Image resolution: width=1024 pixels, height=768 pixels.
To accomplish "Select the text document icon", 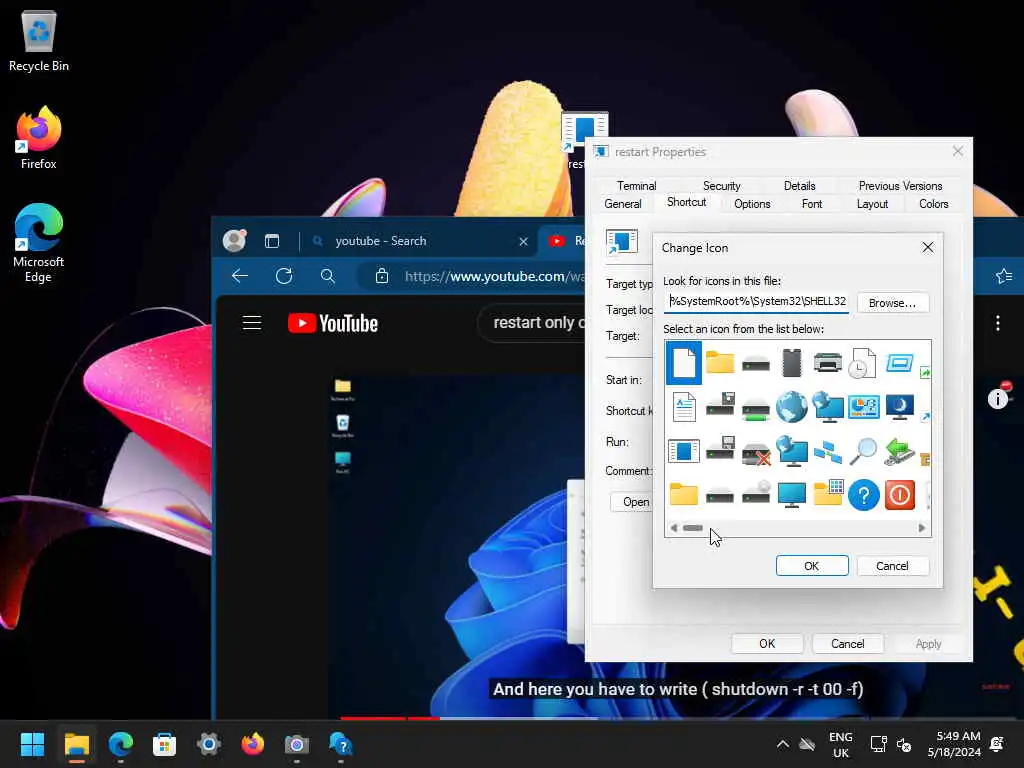I will point(684,407).
